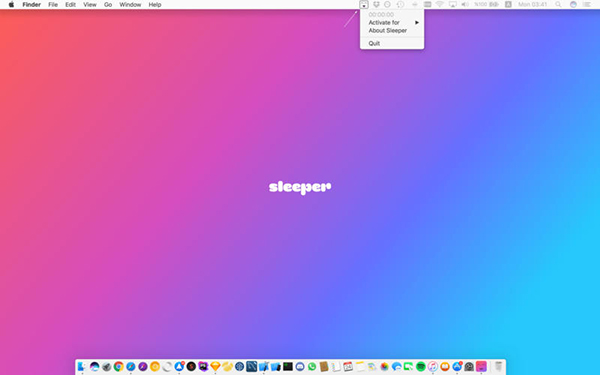Viewport: 600px width, 375px height.
Task: Click the %100 battery status
Action: tap(486, 5)
